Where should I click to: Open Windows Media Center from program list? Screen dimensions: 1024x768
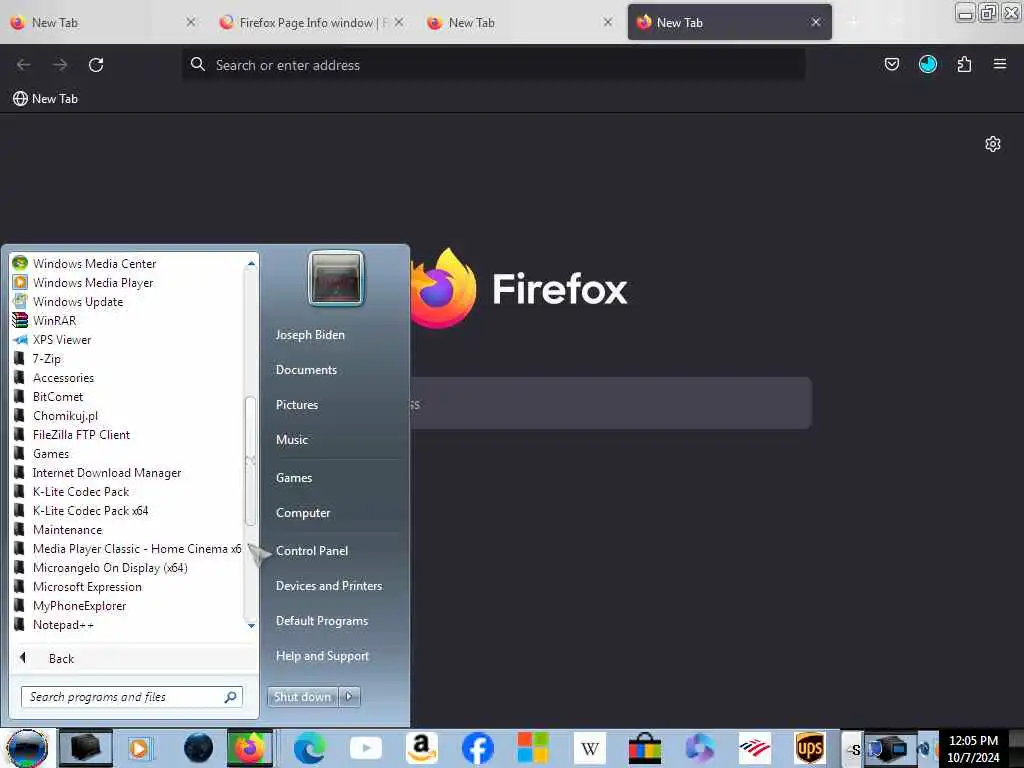[x=95, y=263]
